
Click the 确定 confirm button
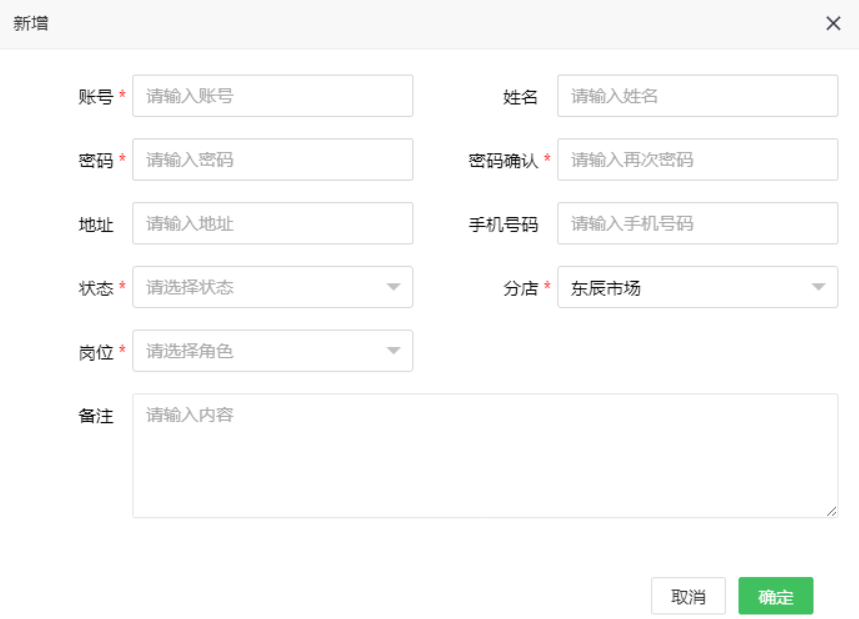tap(775, 595)
